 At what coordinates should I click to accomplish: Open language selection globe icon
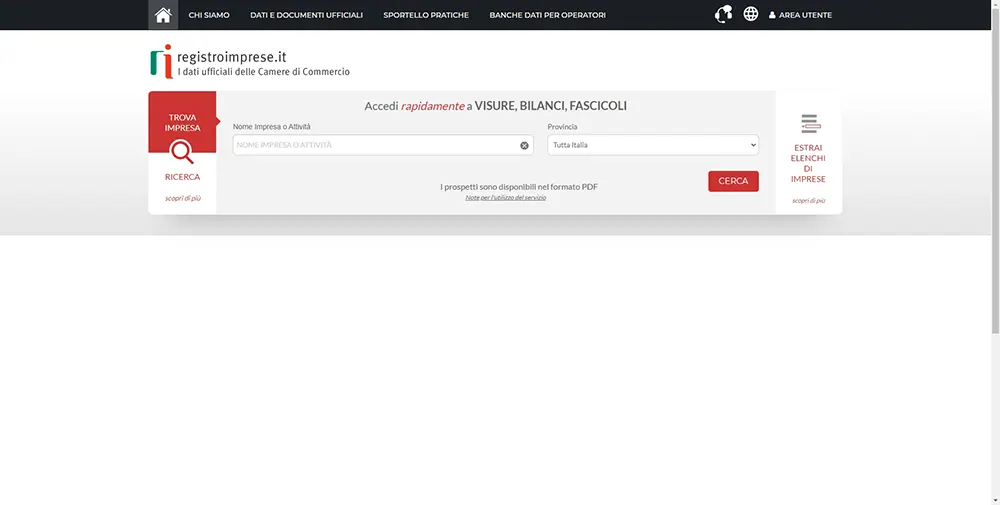(x=751, y=14)
